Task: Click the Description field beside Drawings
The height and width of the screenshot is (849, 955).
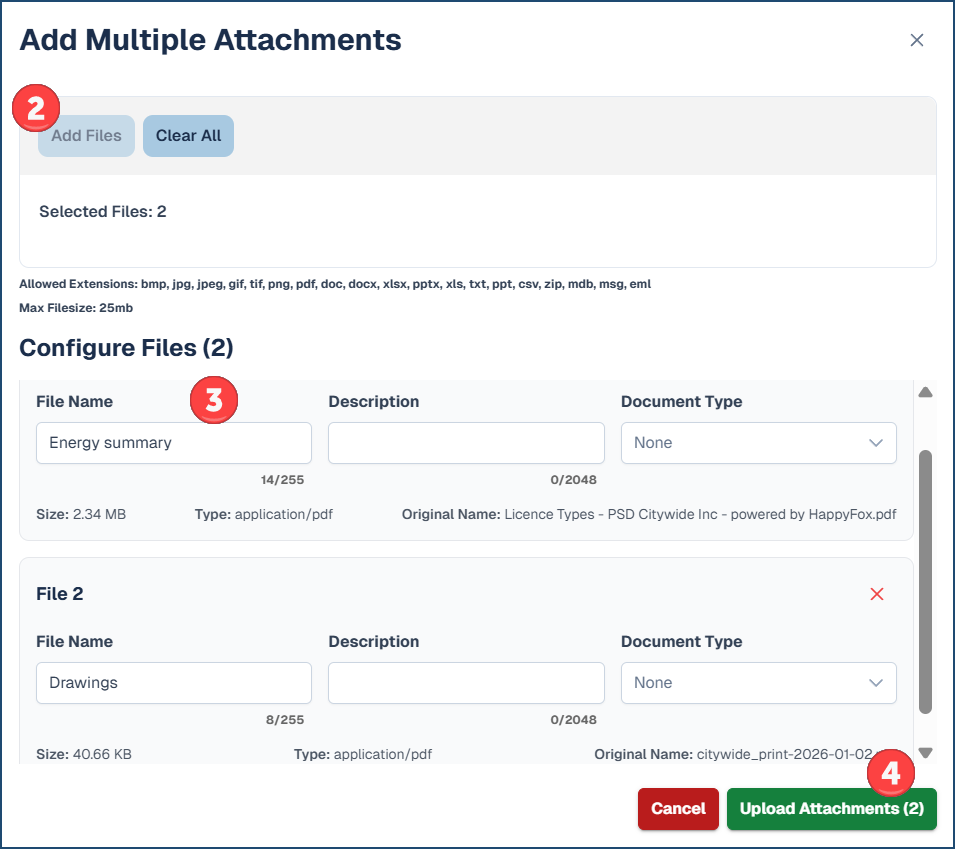Action: coord(466,683)
